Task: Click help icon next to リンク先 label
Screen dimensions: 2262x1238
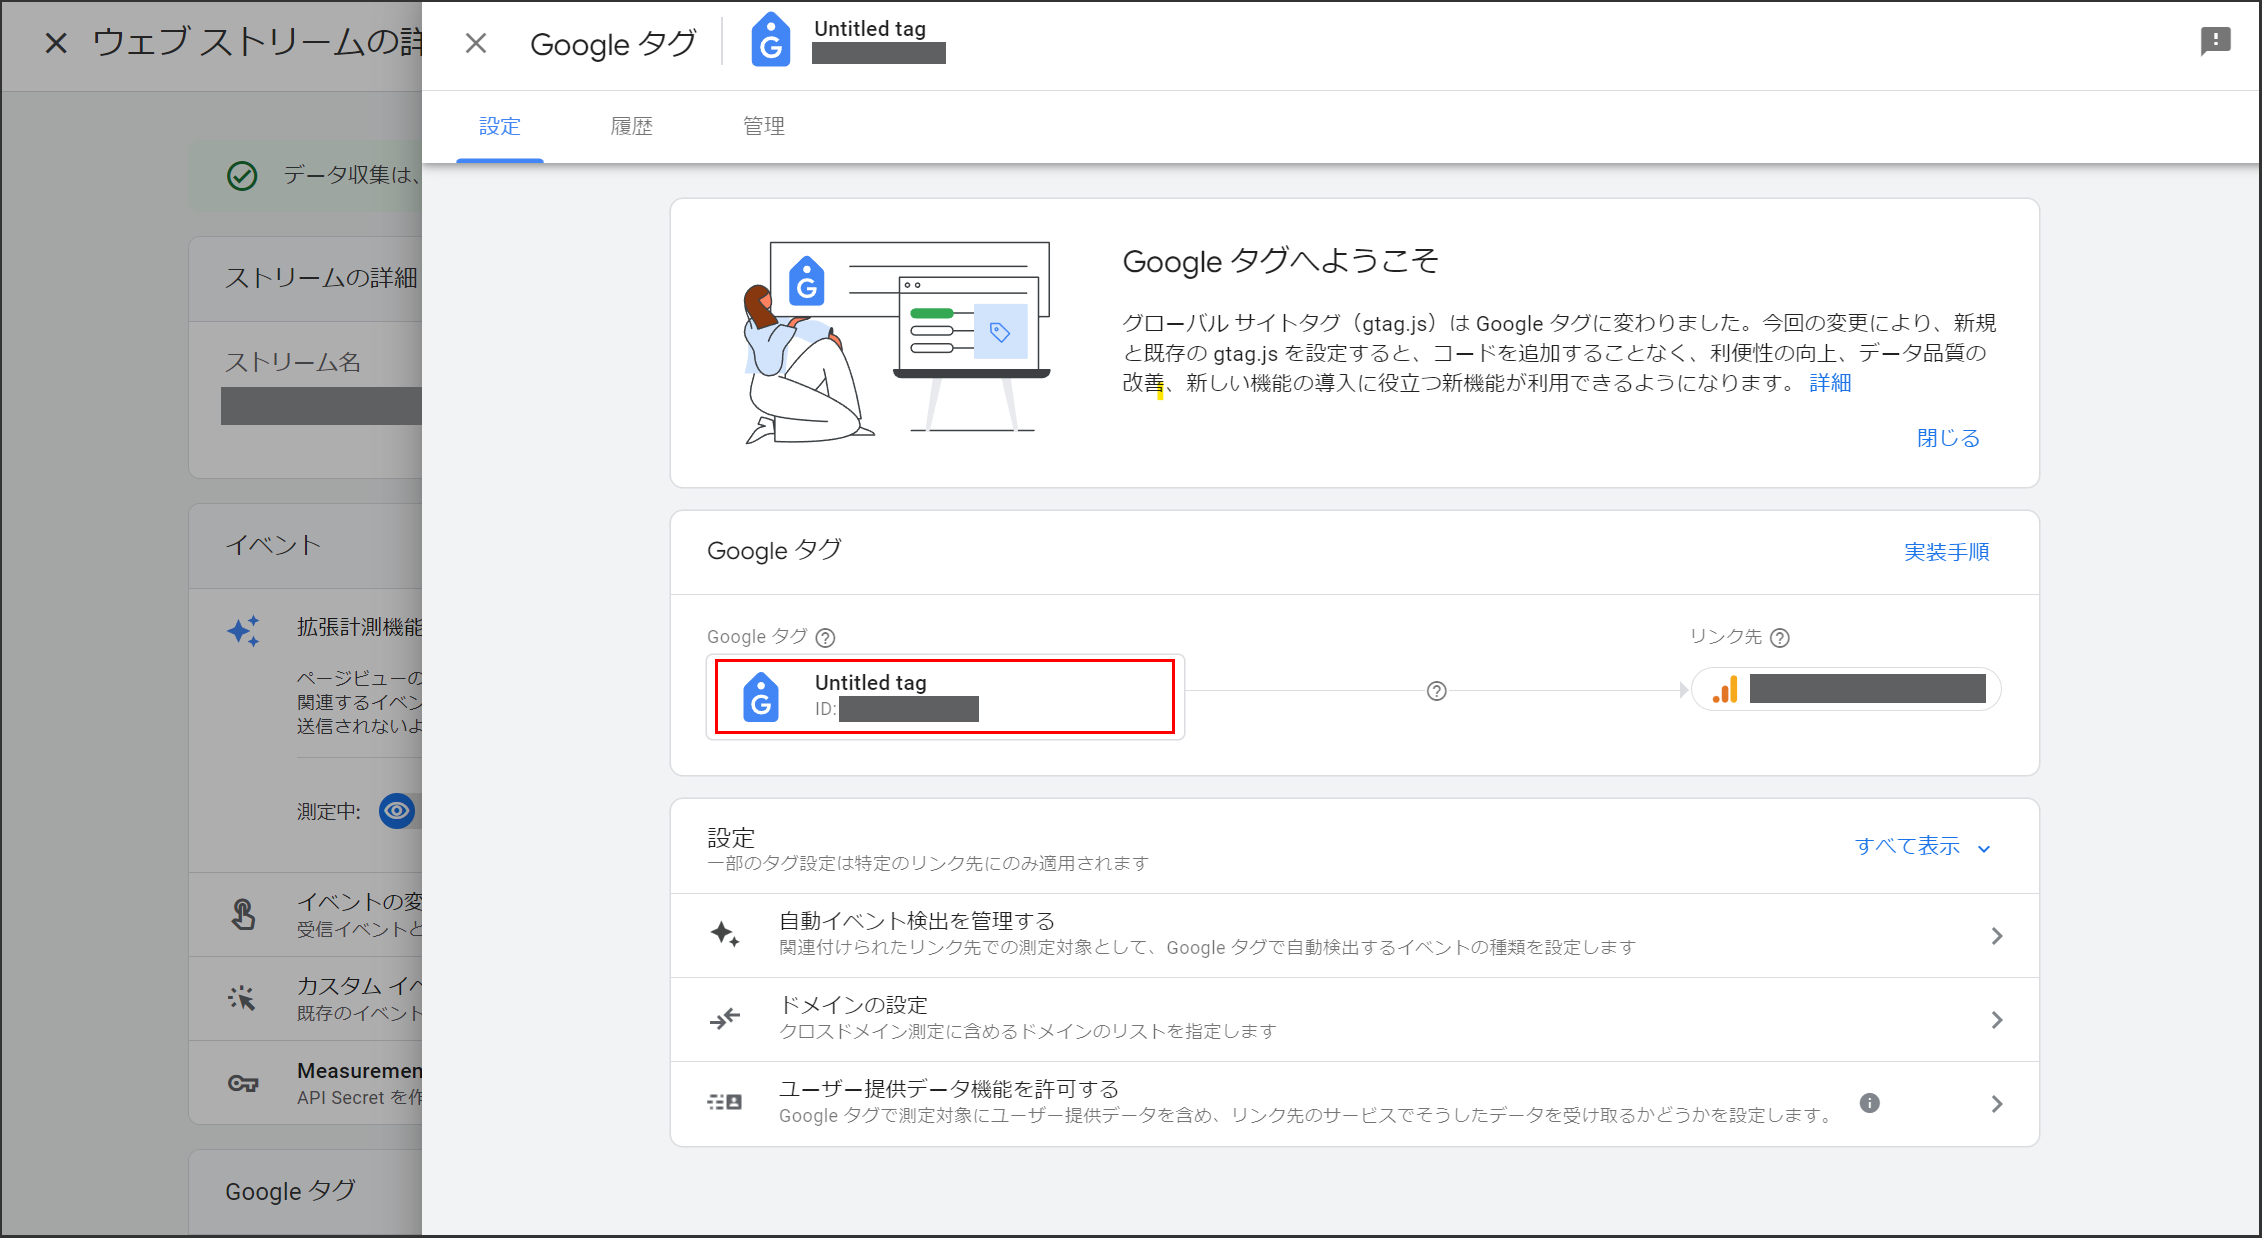Action: [1780, 638]
